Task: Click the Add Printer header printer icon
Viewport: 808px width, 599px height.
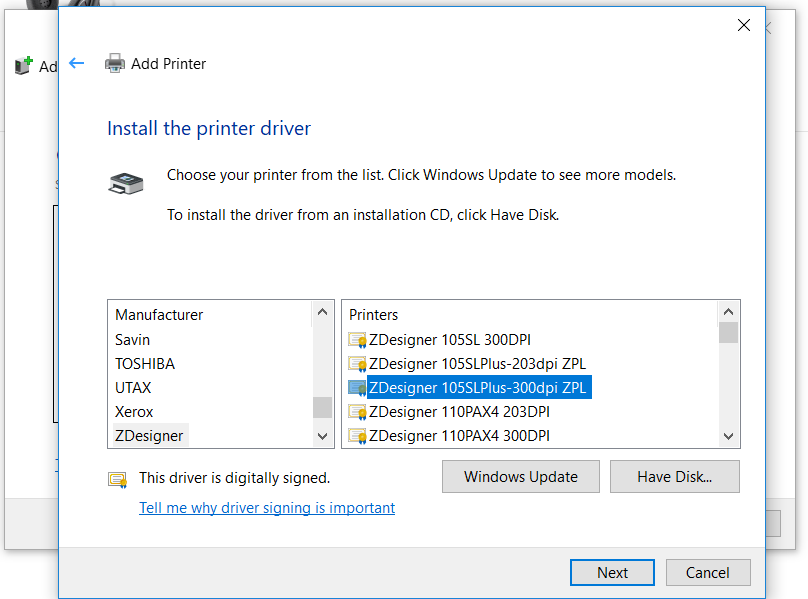Action: click(x=114, y=63)
